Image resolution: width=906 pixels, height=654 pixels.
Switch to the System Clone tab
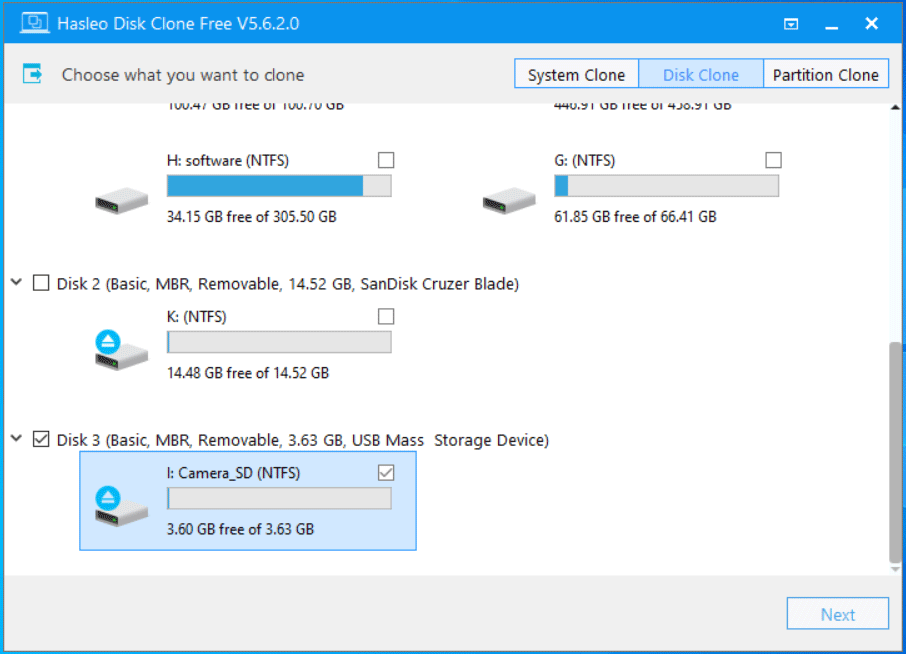[x=576, y=74]
